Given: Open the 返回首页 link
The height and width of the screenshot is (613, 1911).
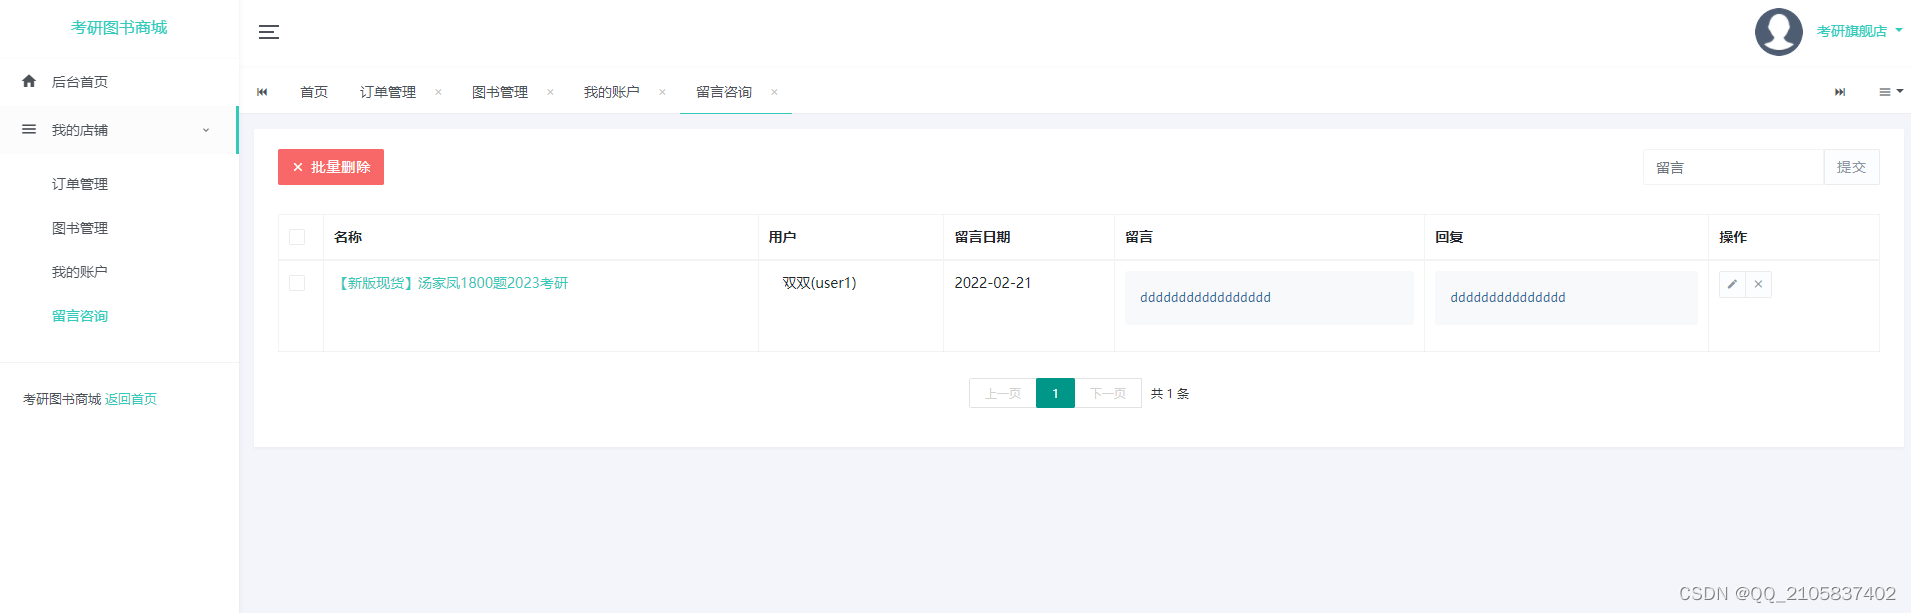Looking at the screenshot, I should [x=131, y=399].
